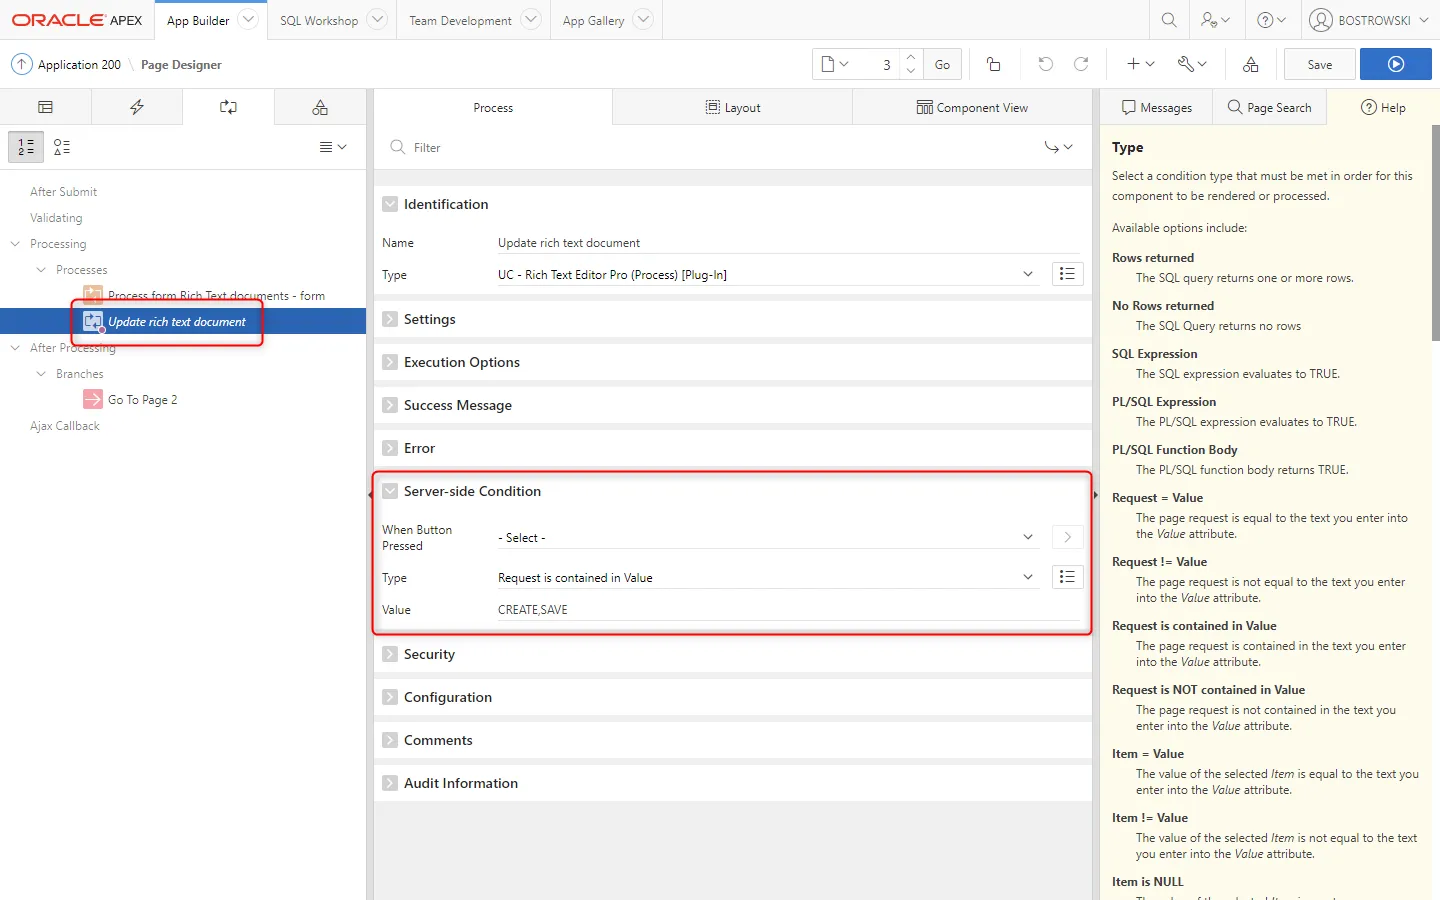
Task: Click the Run Page play icon
Action: (x=1395, y=64)
